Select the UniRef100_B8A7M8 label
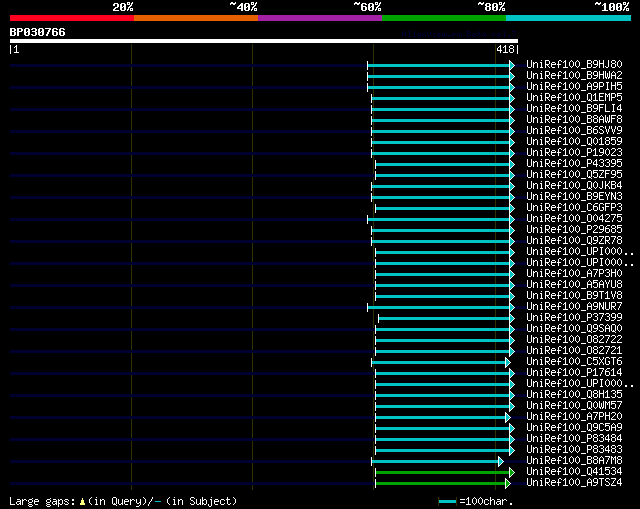The width and height of the screenshot is (640, 509). pyautogui.click(x=574, y=461)
